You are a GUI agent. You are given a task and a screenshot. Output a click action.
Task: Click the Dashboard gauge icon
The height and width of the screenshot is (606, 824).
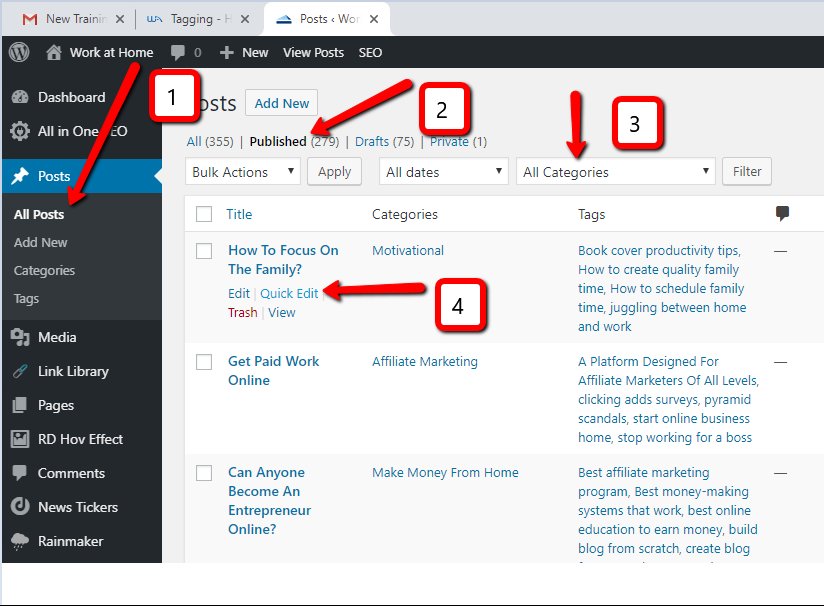pyautogui.click(x=20, y=97)
